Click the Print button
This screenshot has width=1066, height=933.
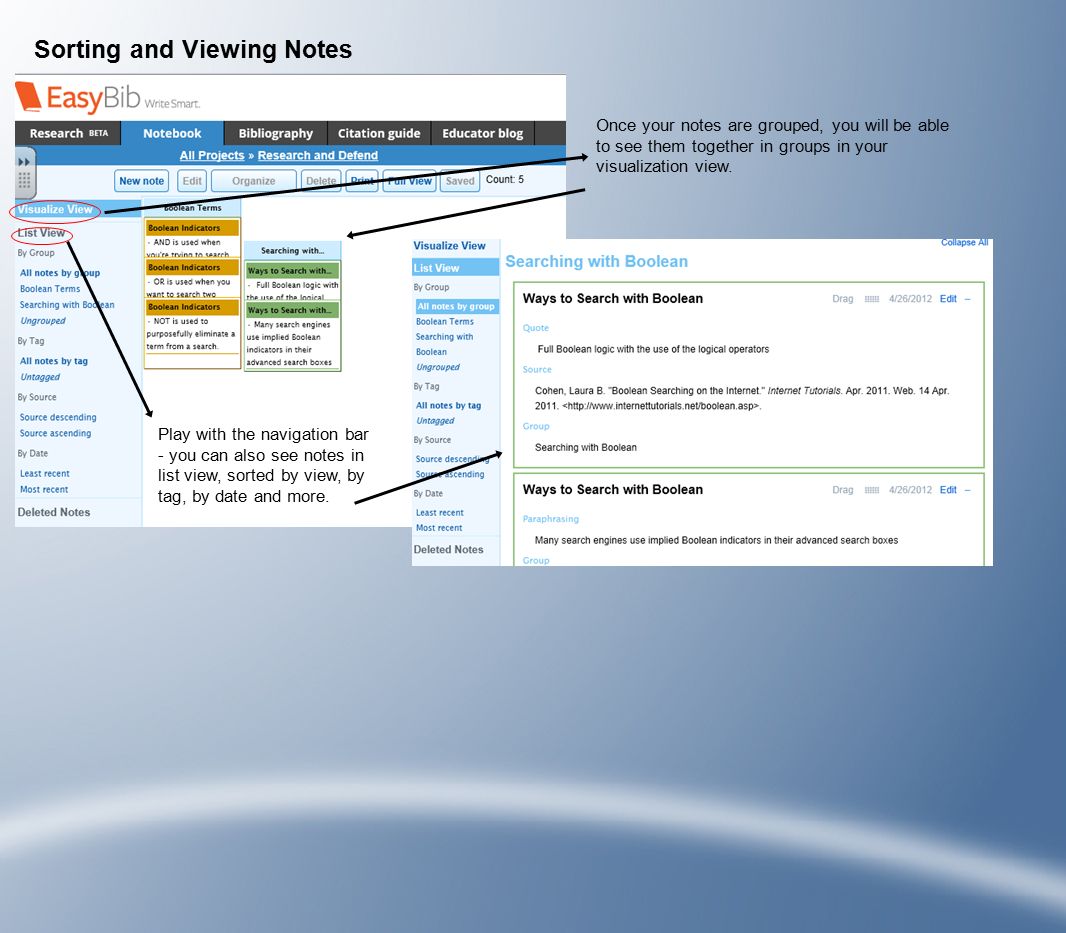(362, 181)
